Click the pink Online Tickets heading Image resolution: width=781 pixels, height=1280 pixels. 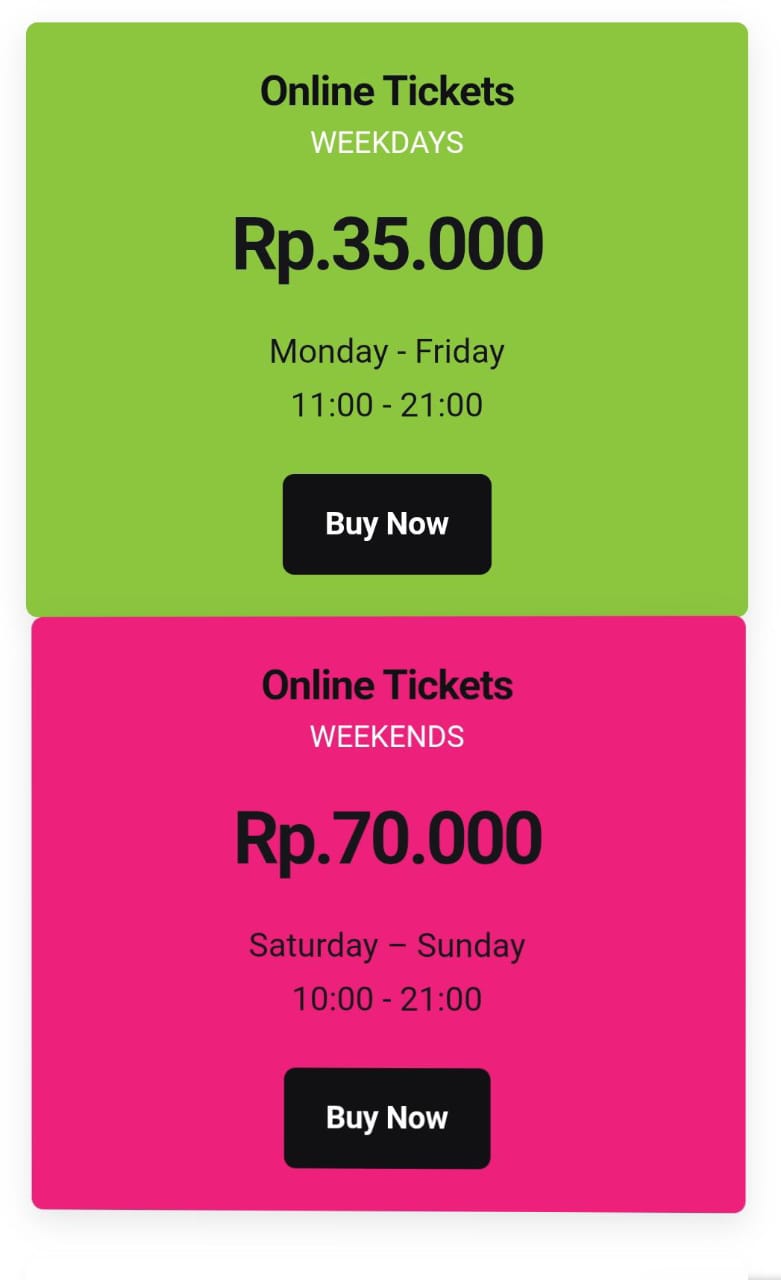[x=387, y=685]
